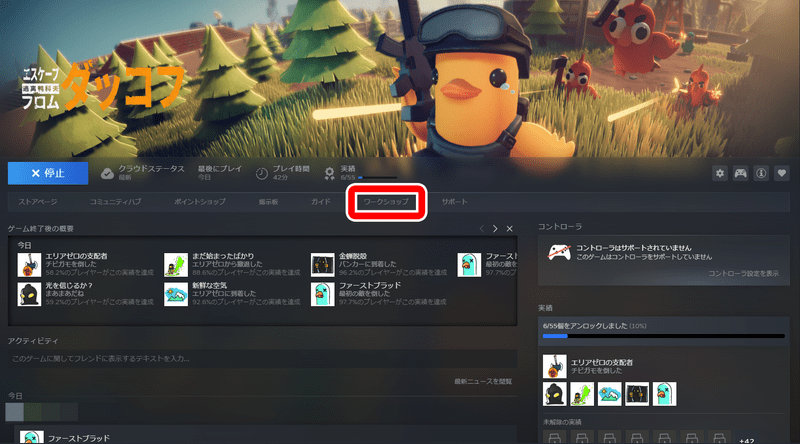Click the 未解除の実績 label
The width and height of the screenshot is (800, 444).
pos(562,422)
